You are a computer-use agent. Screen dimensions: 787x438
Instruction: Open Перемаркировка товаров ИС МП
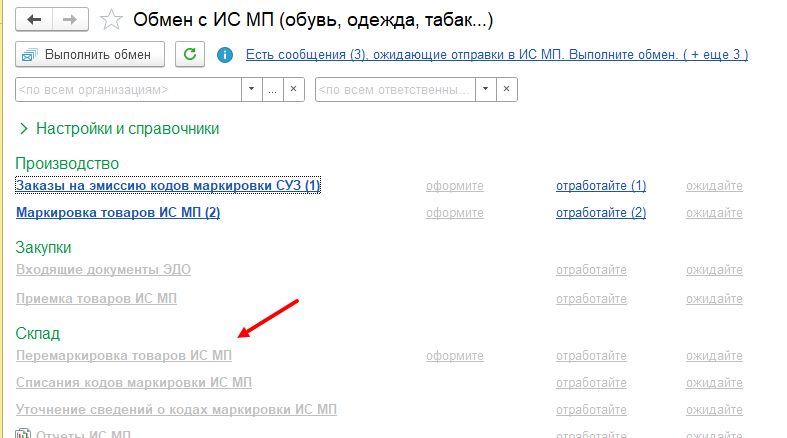point(124,356)
